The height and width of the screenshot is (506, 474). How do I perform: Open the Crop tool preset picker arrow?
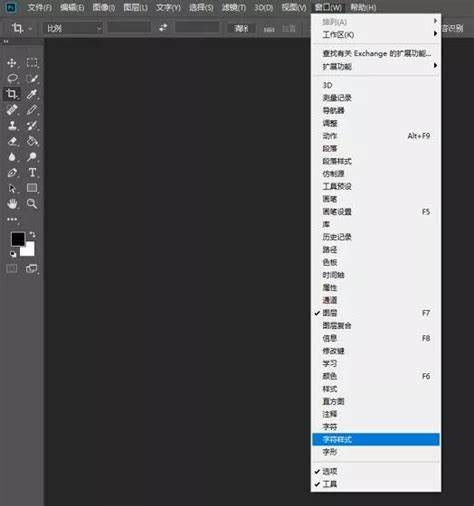click(30, 29)
